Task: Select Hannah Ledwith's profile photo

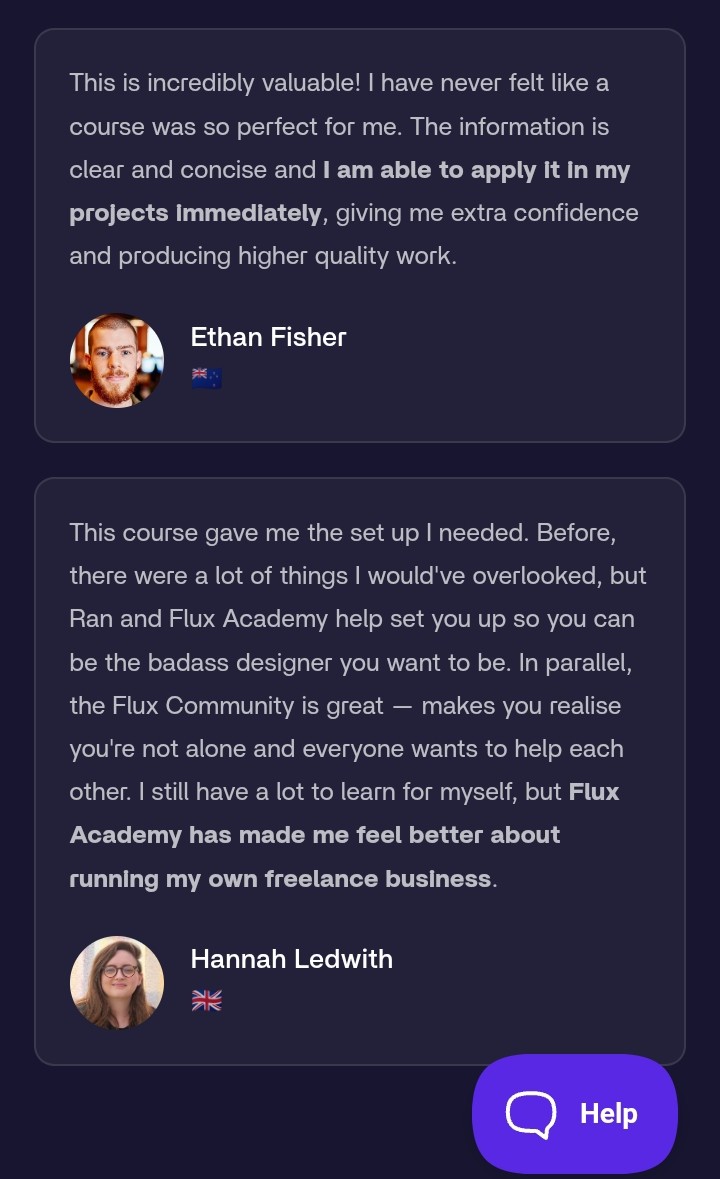Action: click(x=116, y=983)
